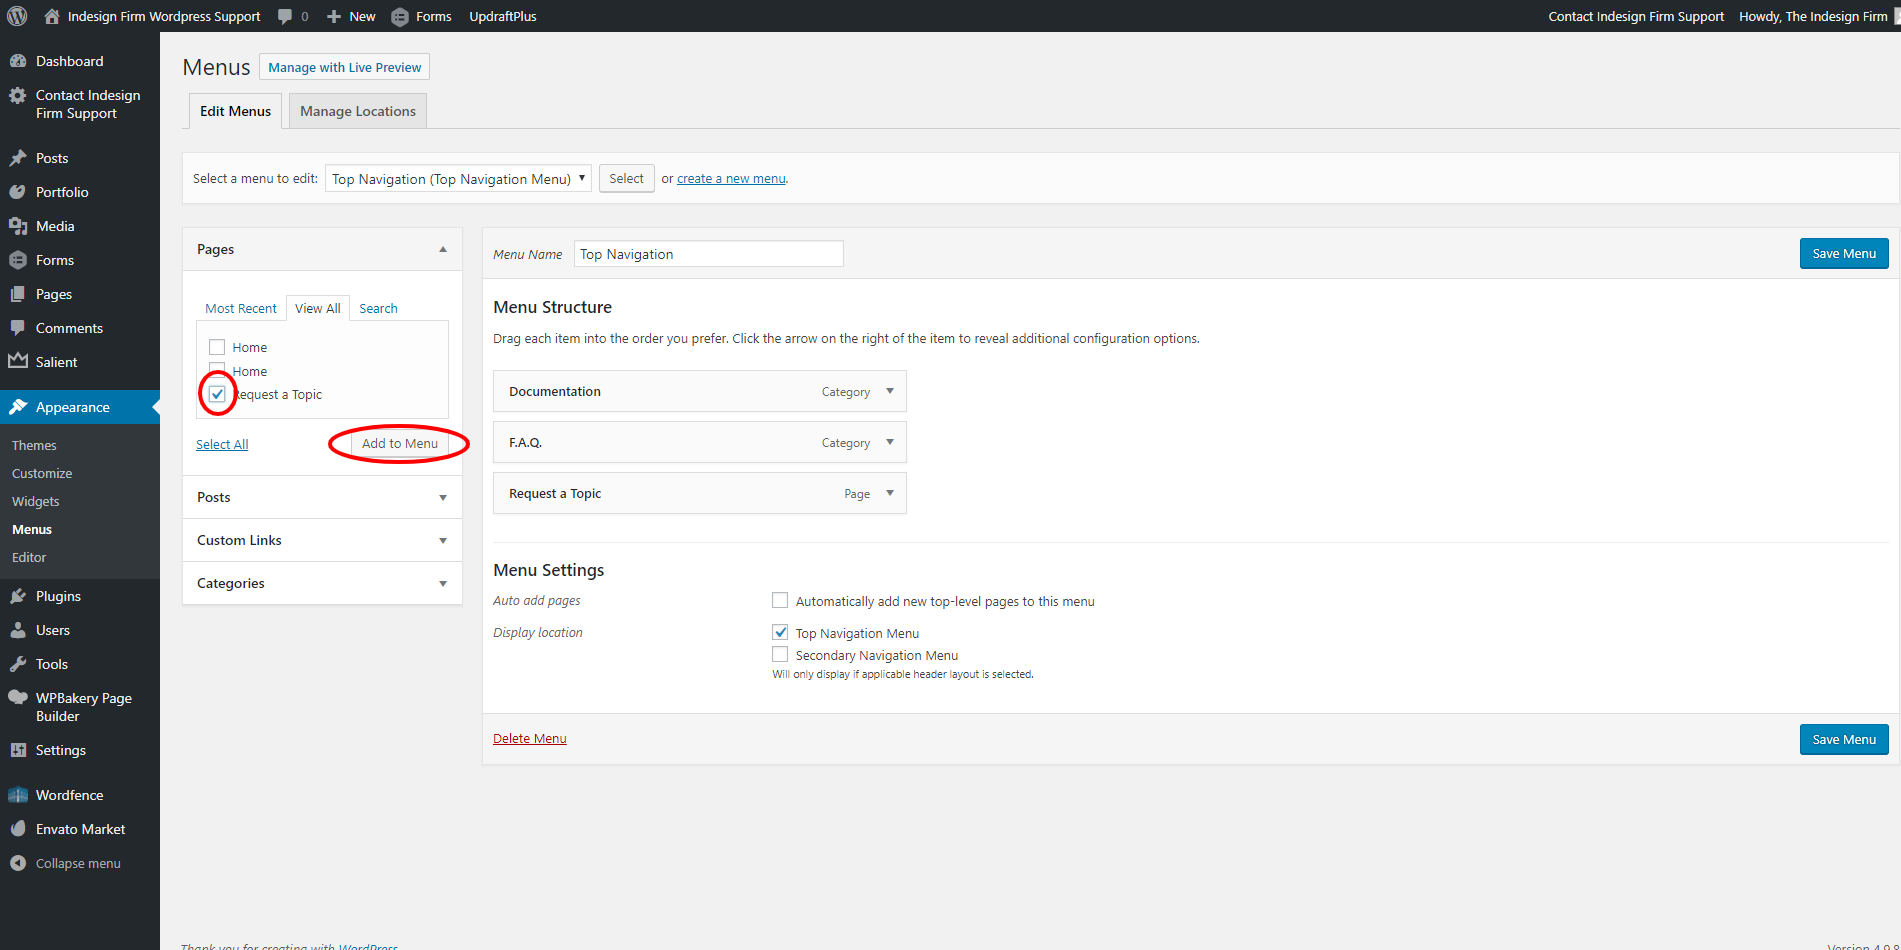1901x950 pixels.
Task: Open the Dashboard icon in sidebar
Action: pos(18,61)
